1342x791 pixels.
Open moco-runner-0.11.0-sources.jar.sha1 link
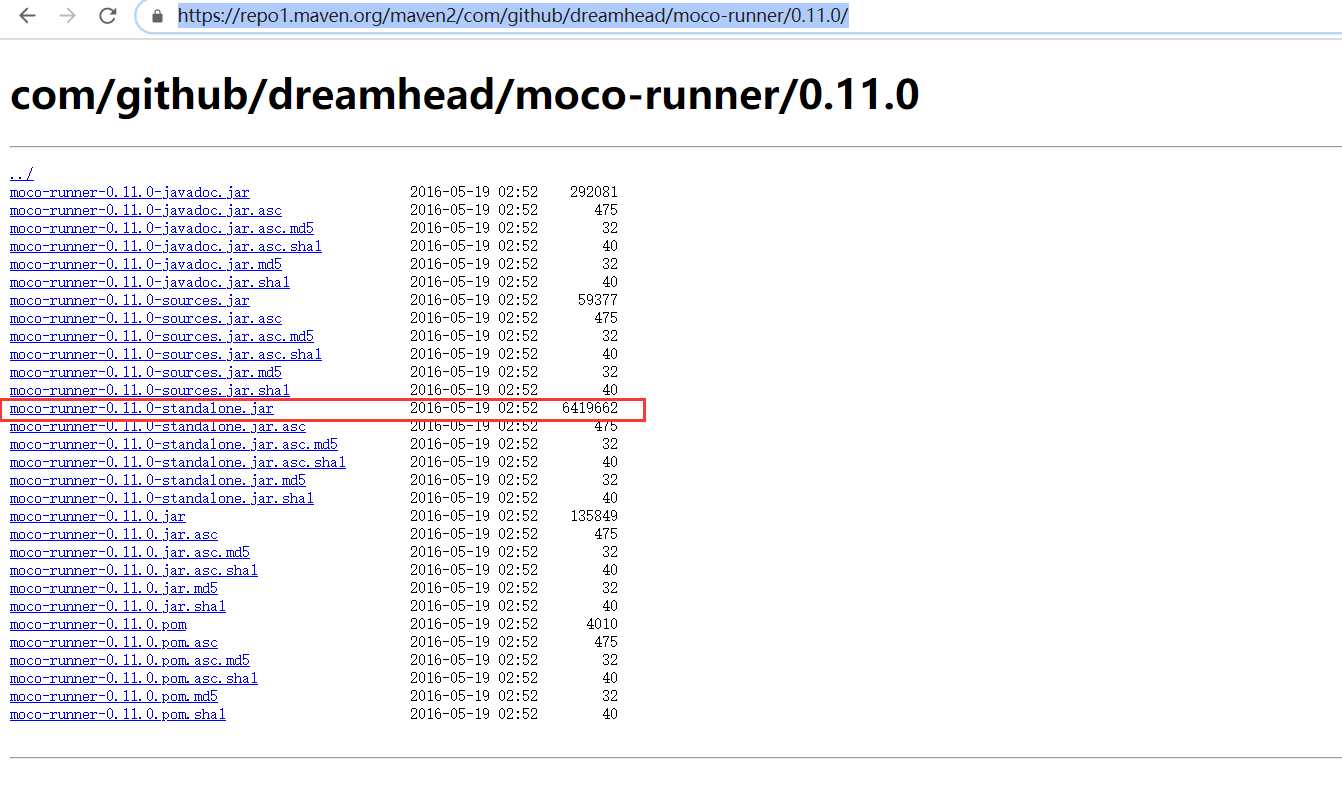pos(150,390)
